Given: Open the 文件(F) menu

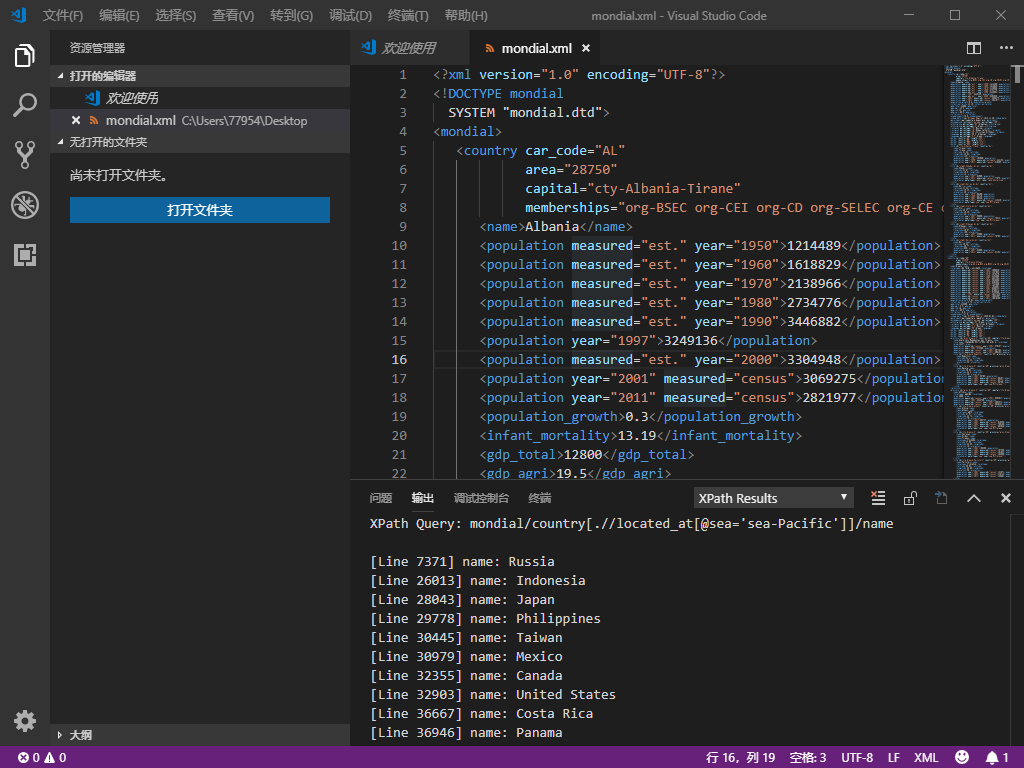Looking at the screenshot, I should tap(63, 16).
